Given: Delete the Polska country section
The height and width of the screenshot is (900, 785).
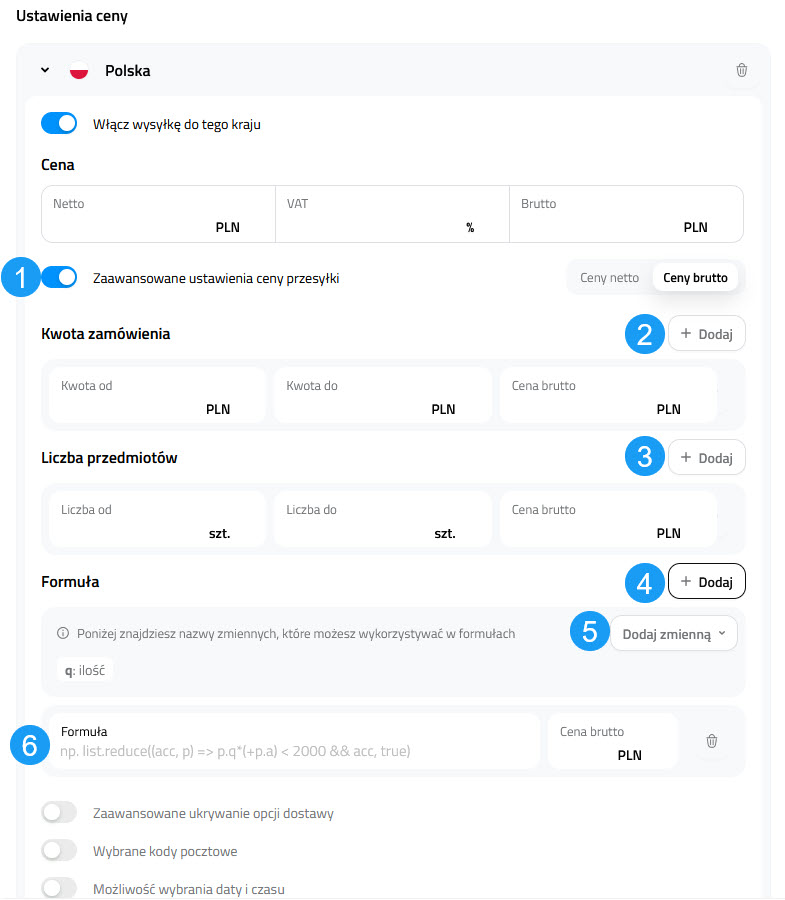Looking at the screenshot, I should tap(741, 70).
